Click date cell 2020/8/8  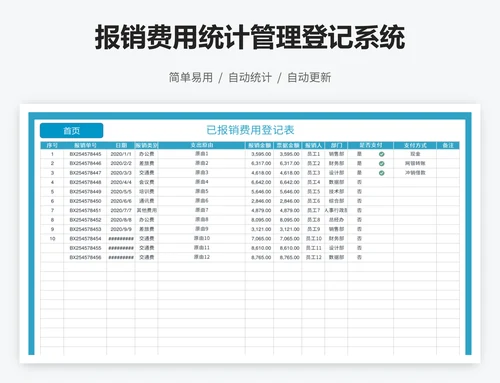pos(121,220)
